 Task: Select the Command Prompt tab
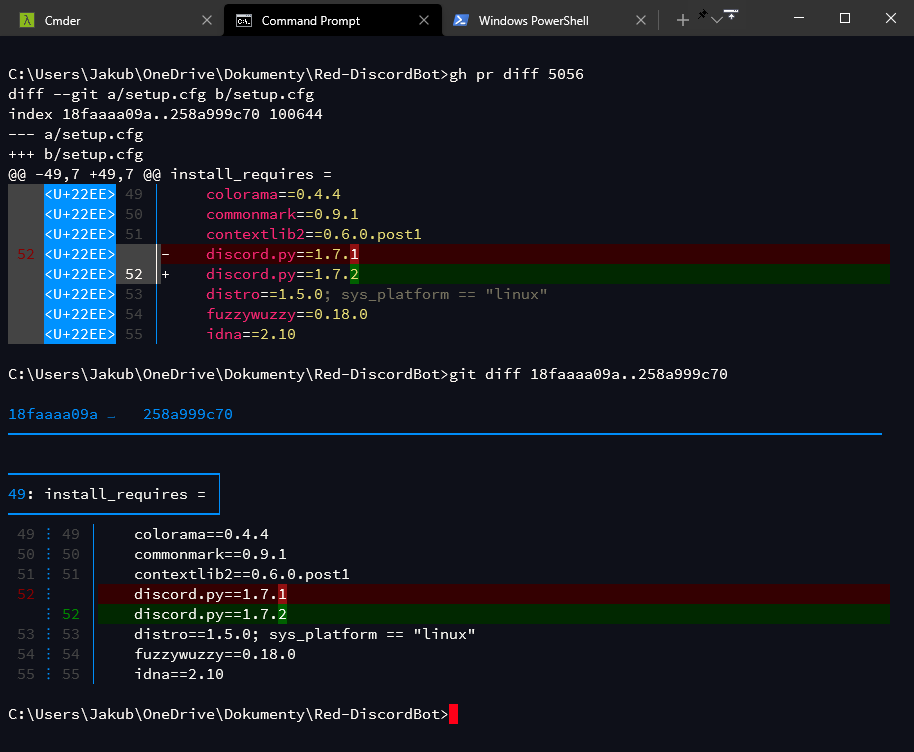tap(320, 19)
